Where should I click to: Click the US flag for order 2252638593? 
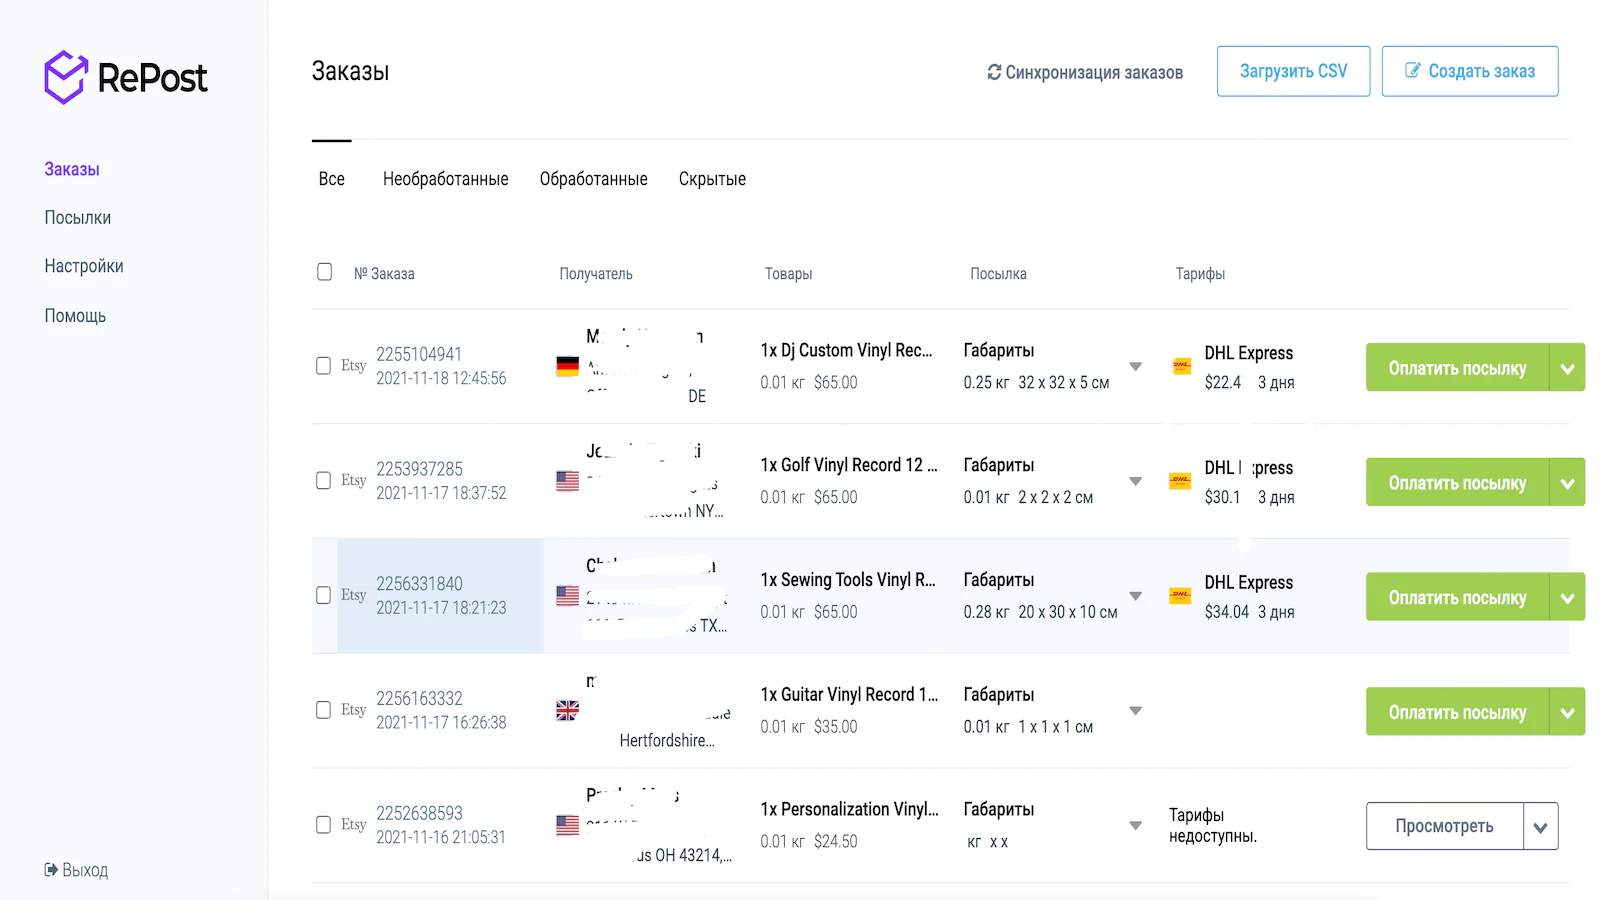567,825
